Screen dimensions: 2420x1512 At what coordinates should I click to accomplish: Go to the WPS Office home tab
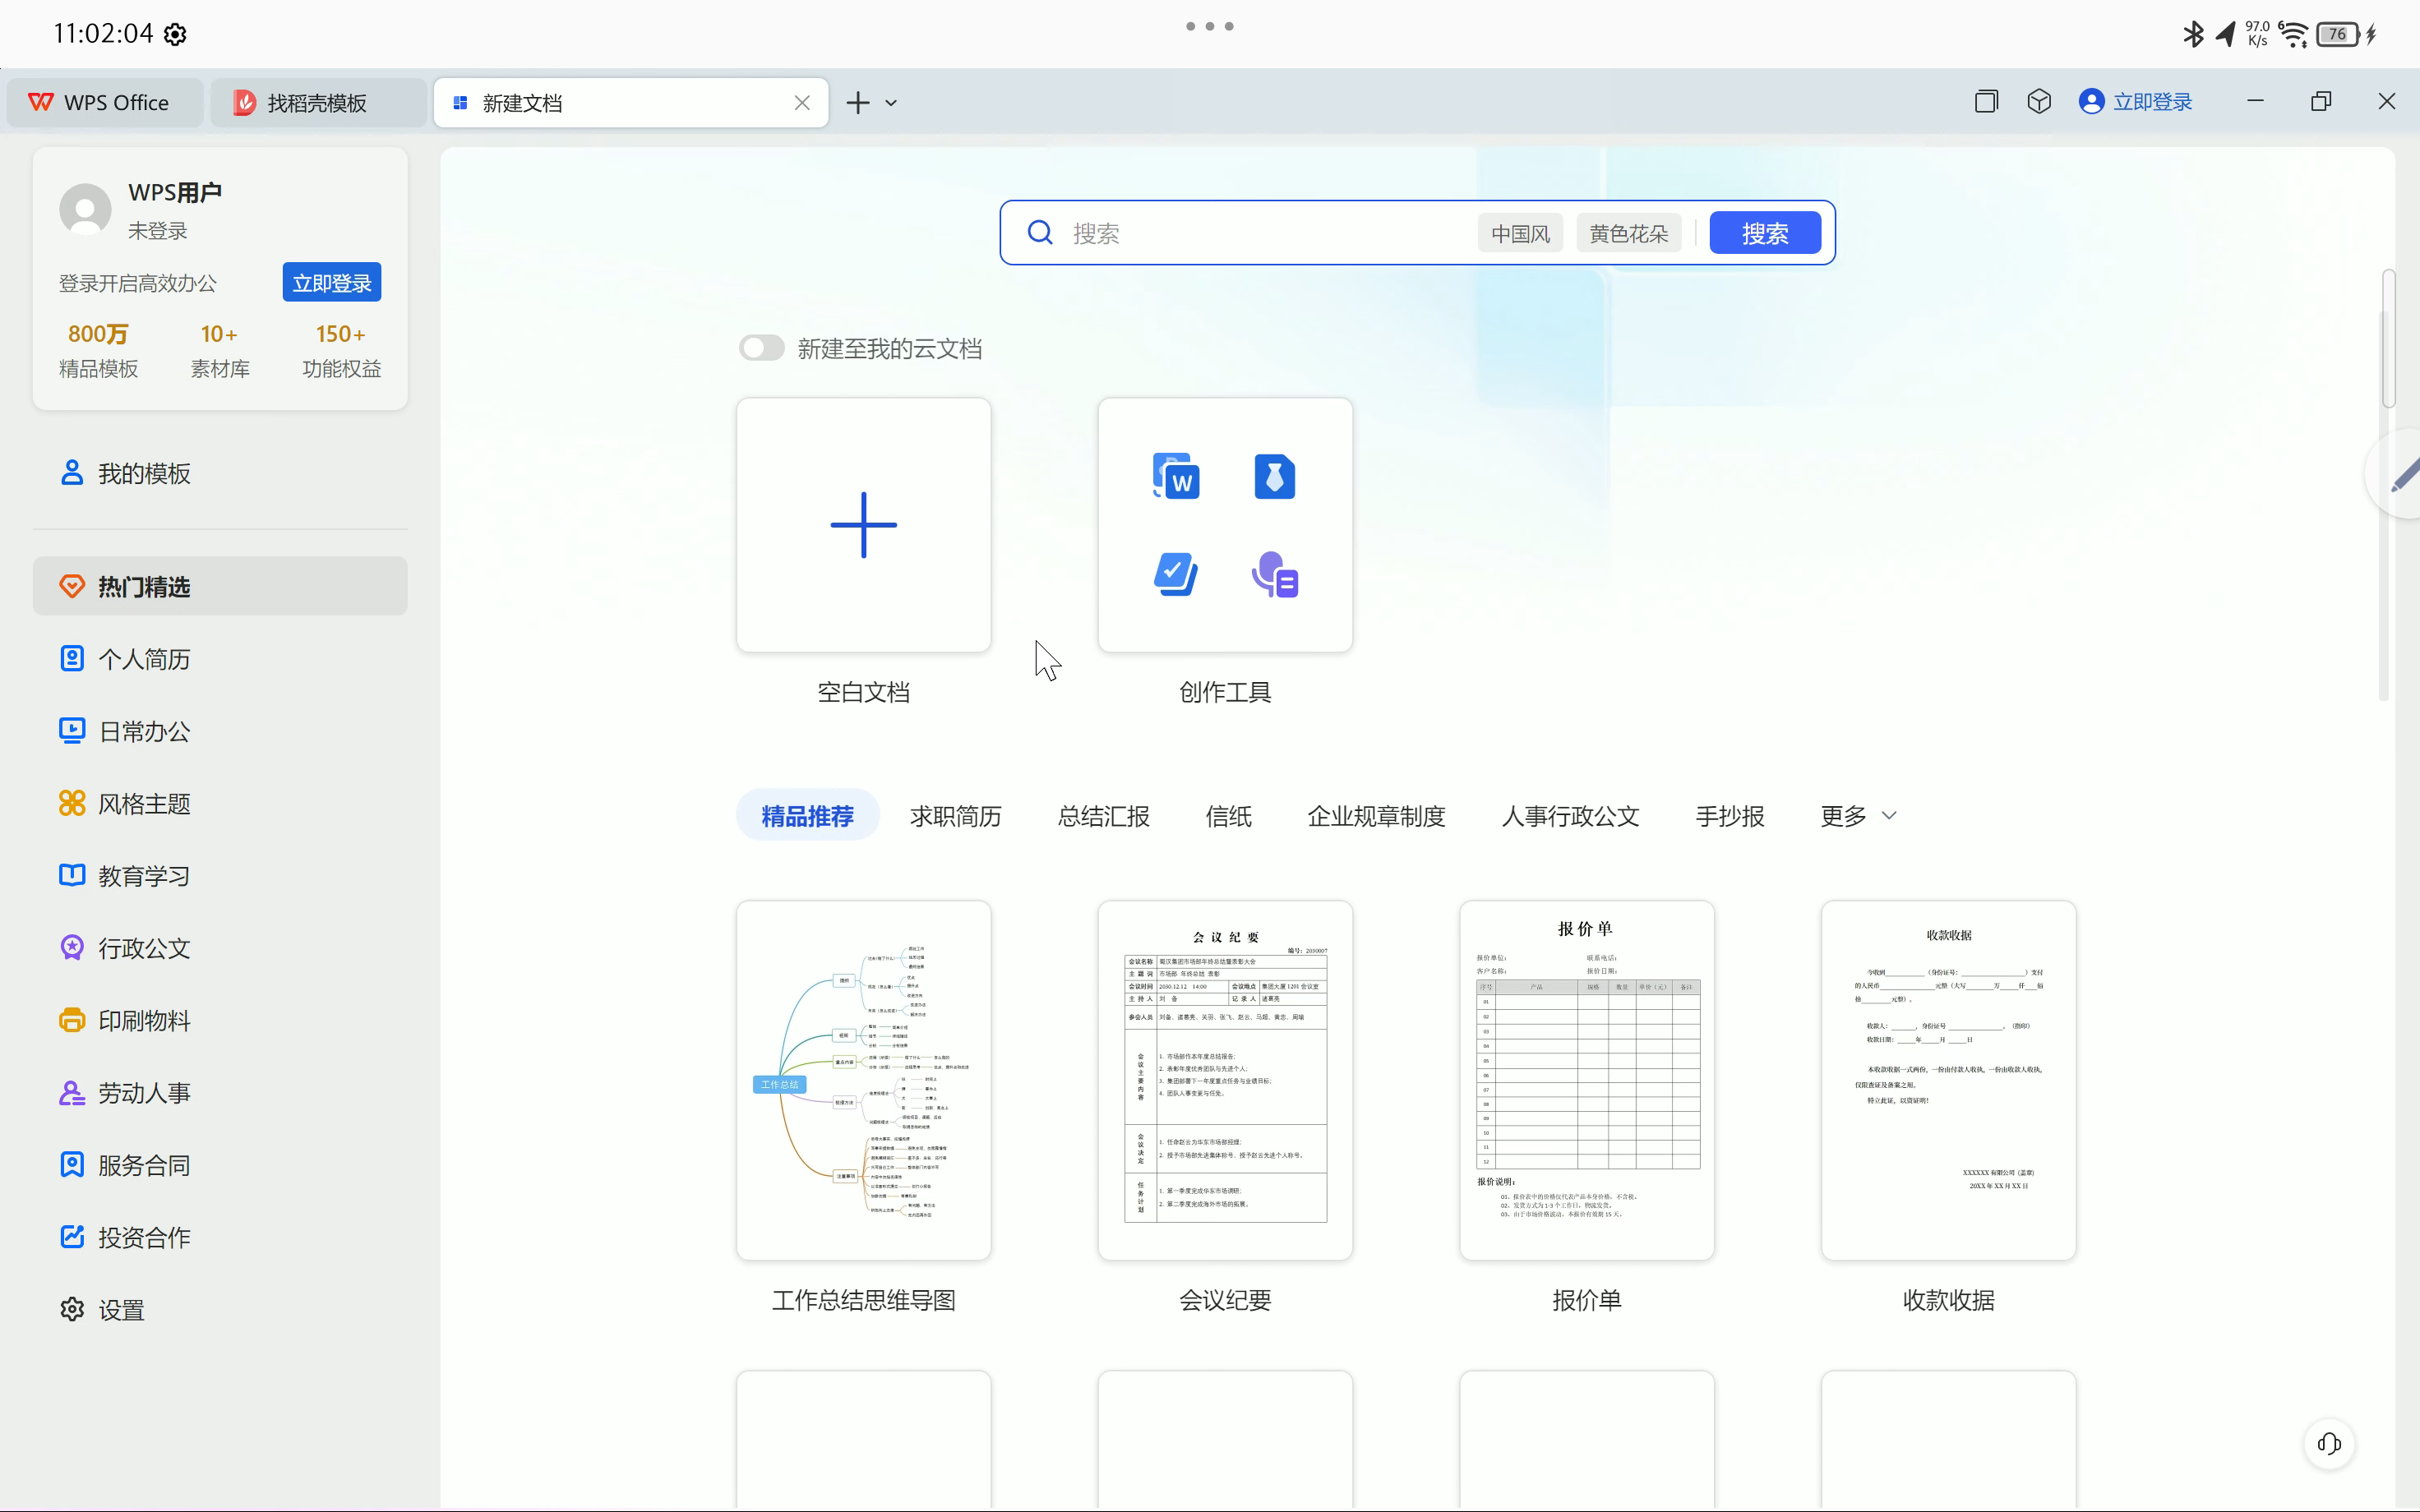click(x=104, y=101)
